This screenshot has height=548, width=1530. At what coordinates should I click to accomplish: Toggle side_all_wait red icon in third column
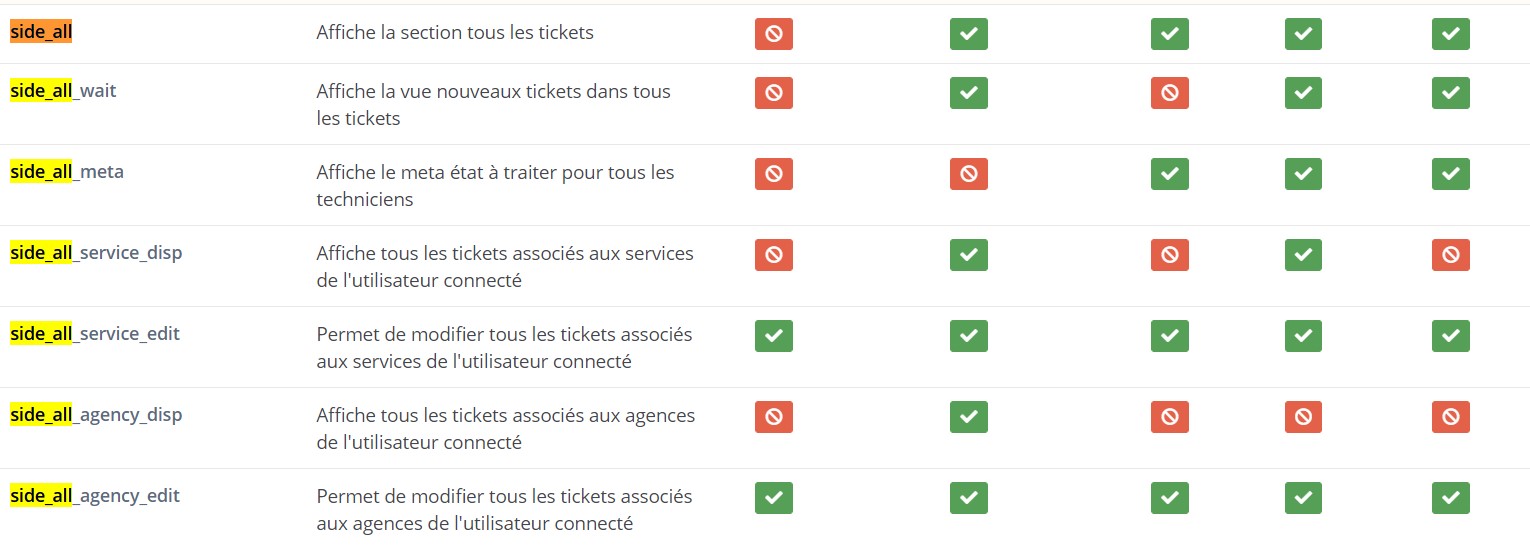click(1169, 93)
